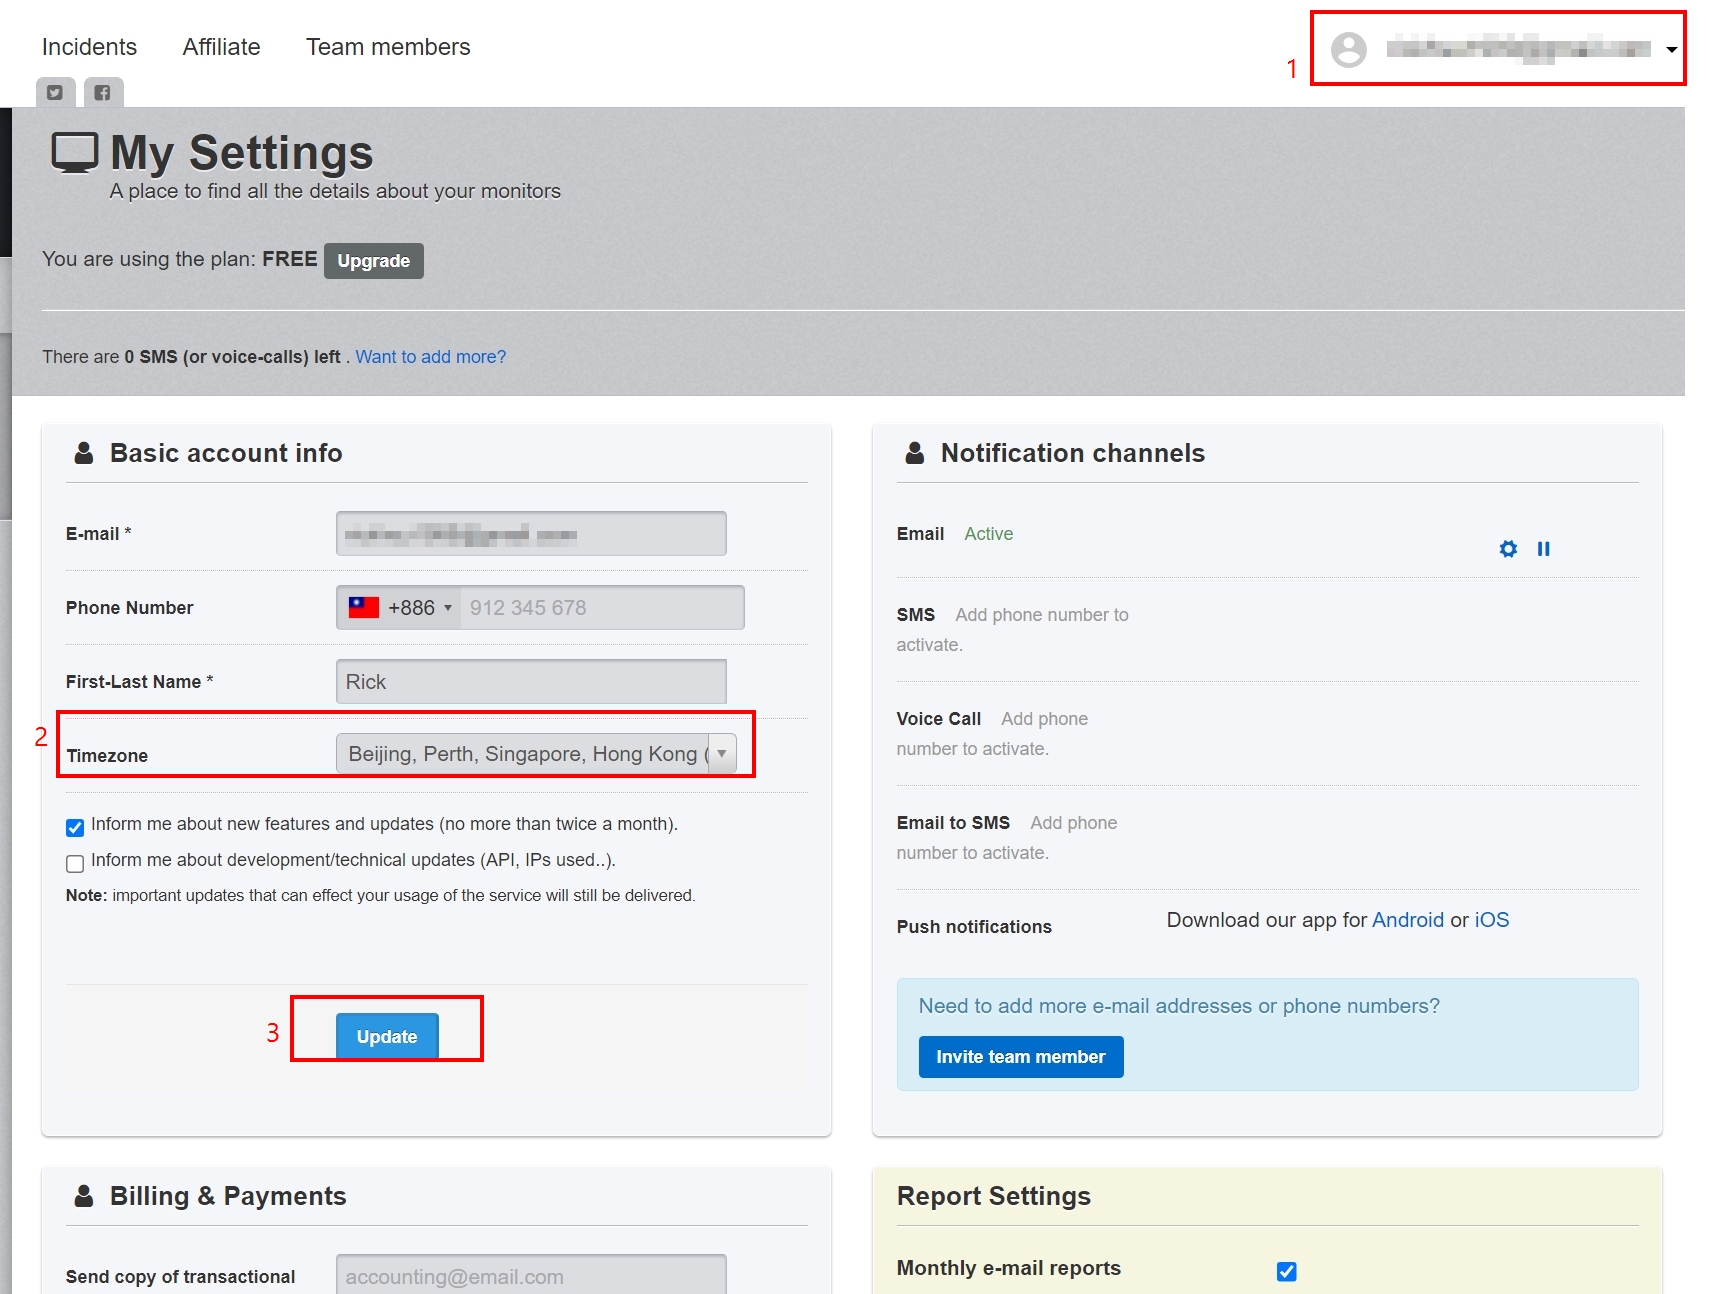Click the Twitter social icon

tap(55, 93)
